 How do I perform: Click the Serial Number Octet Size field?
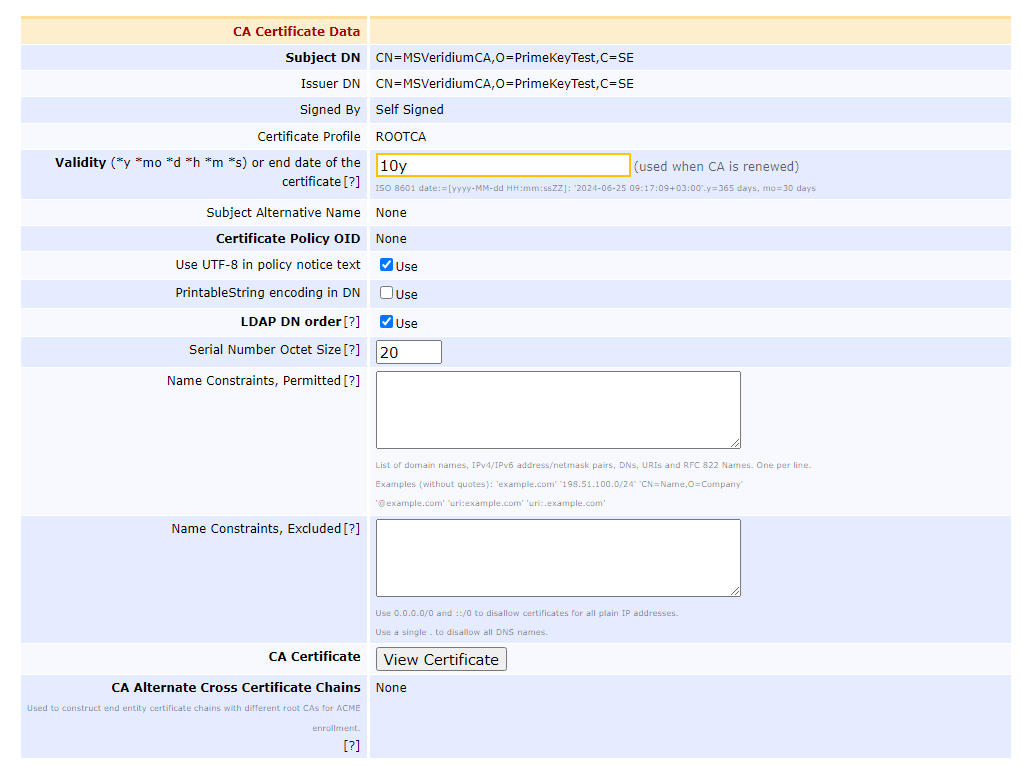click(408, 352)
